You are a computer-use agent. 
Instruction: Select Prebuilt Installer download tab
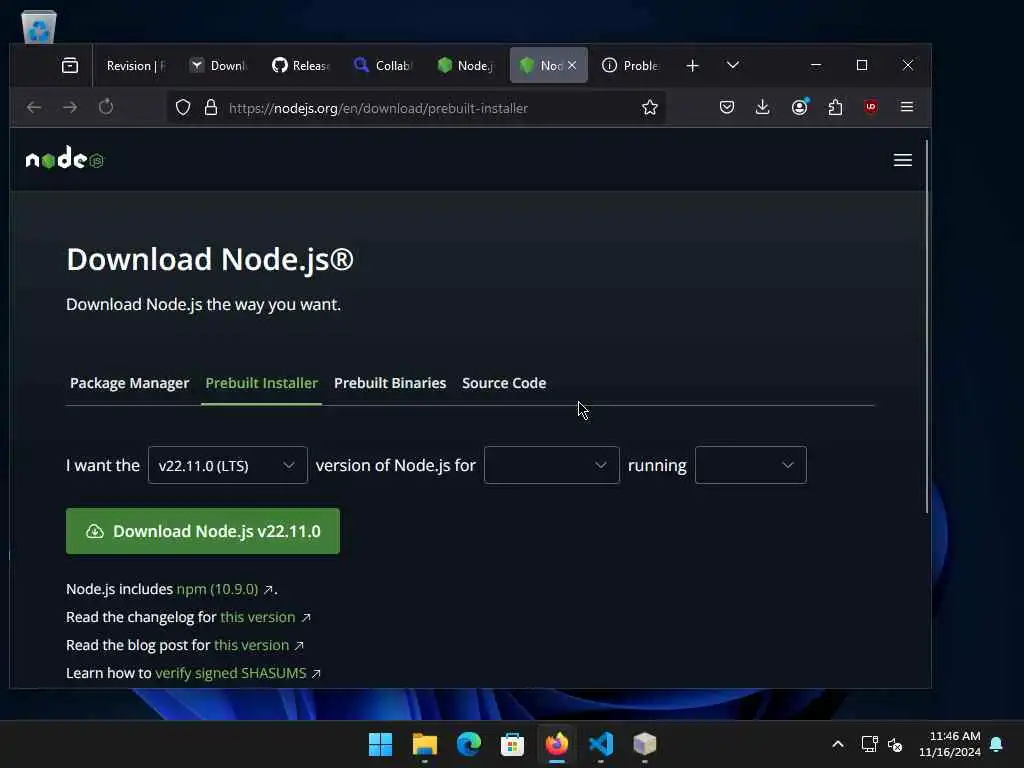tap(261, 383)
